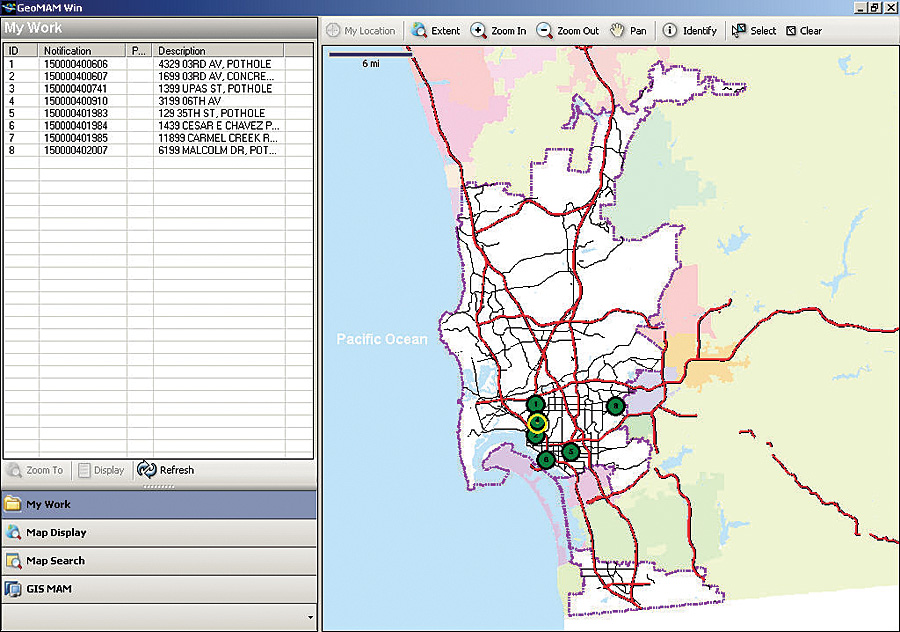This screenshot has width=900, height=632.
Task: Enable the Identify info tool
Action: [689, 31]
